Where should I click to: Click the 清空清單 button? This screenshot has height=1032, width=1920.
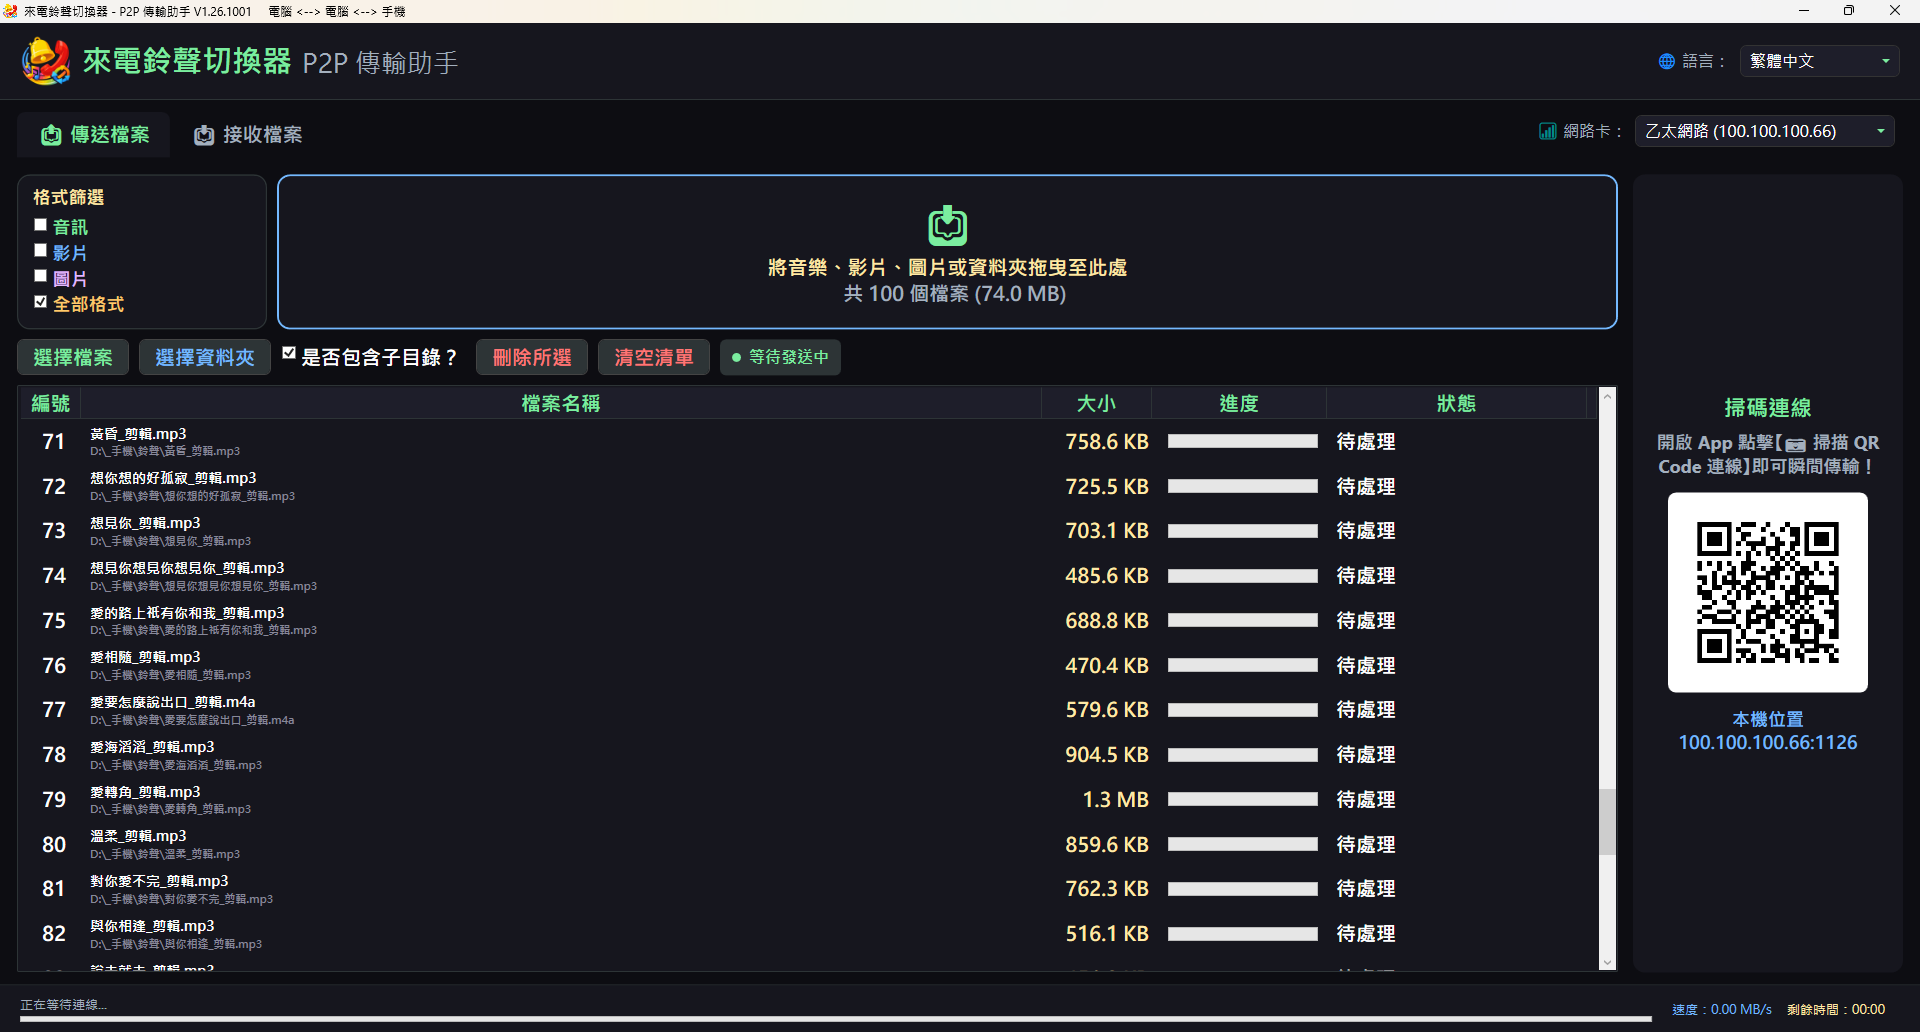click(x=654, y=358)
